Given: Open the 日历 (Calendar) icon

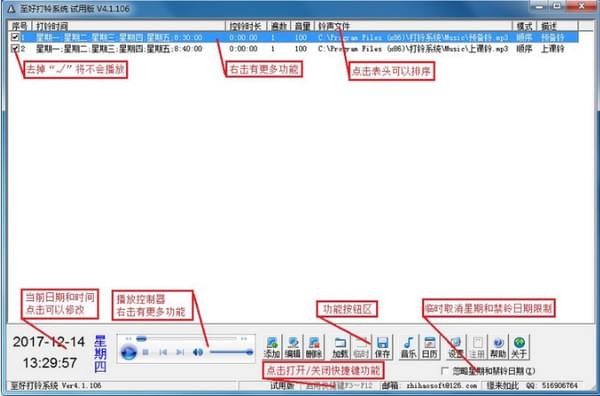Looking at the screenshot, I should pyautogui.click(x=429, y=347).
